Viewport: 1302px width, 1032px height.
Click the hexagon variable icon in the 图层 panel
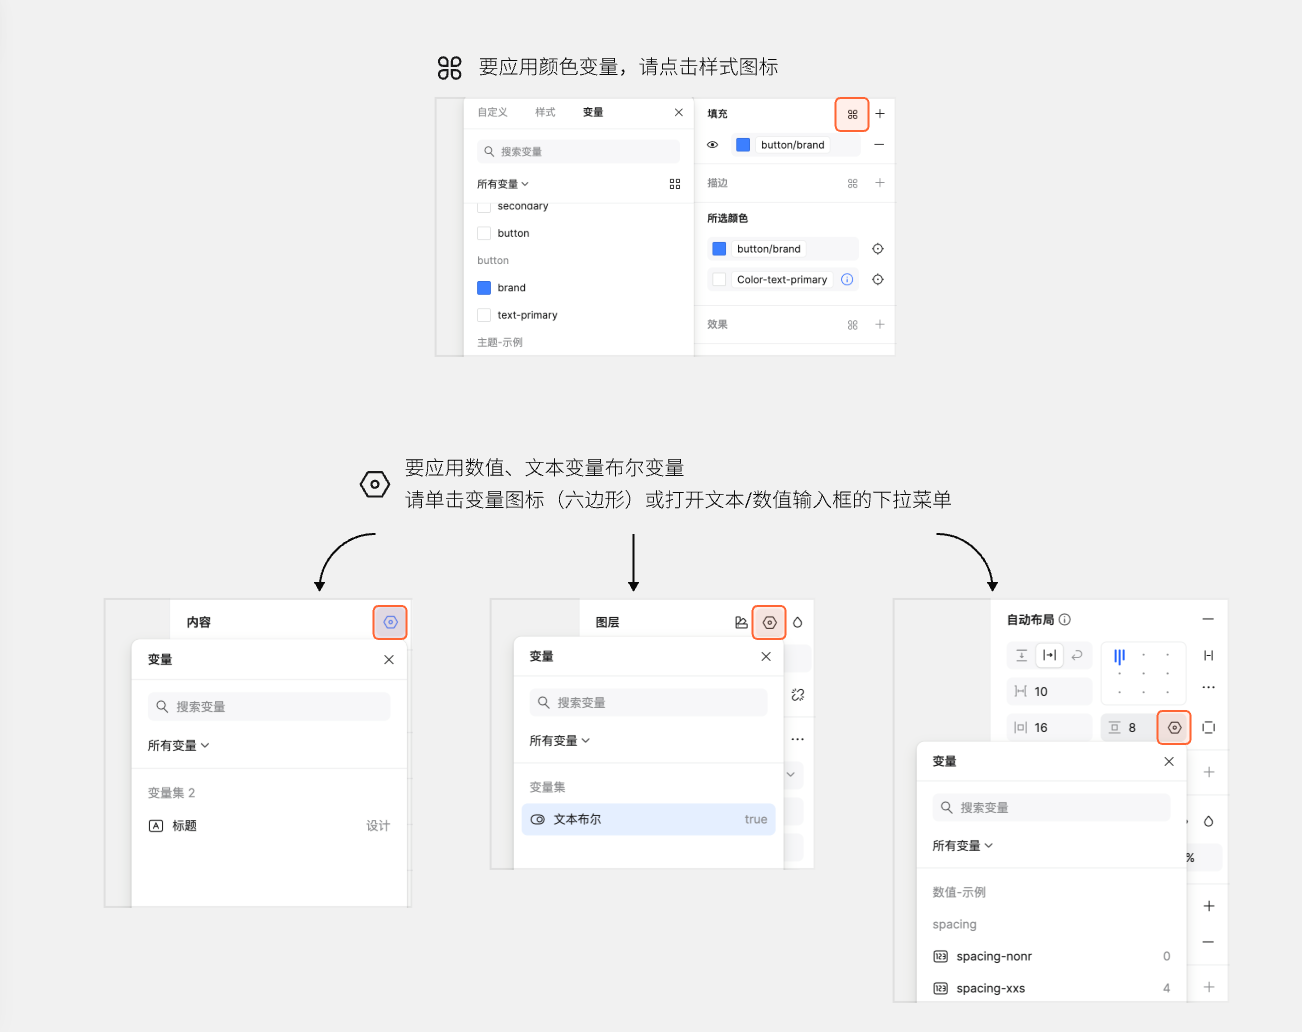click(x=769, y=622)
